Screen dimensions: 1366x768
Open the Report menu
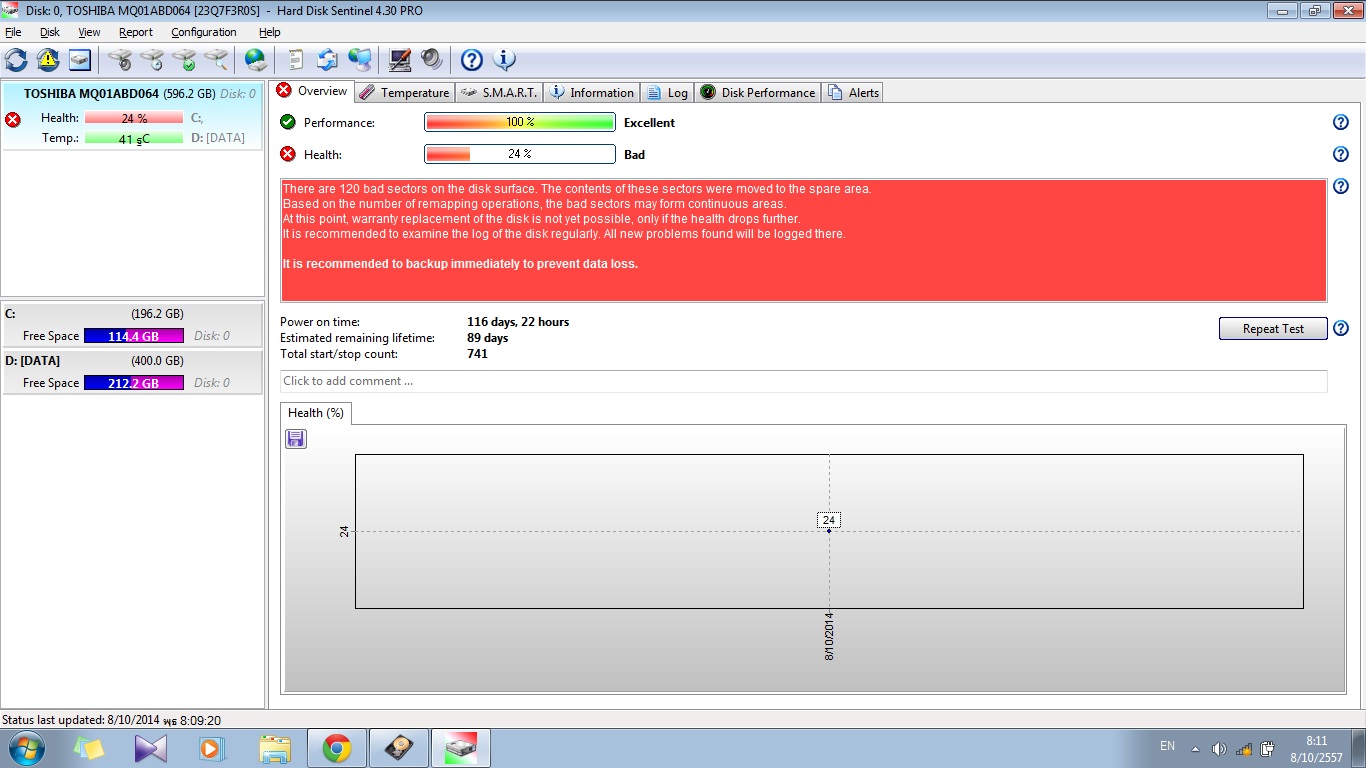pos(136,32)
